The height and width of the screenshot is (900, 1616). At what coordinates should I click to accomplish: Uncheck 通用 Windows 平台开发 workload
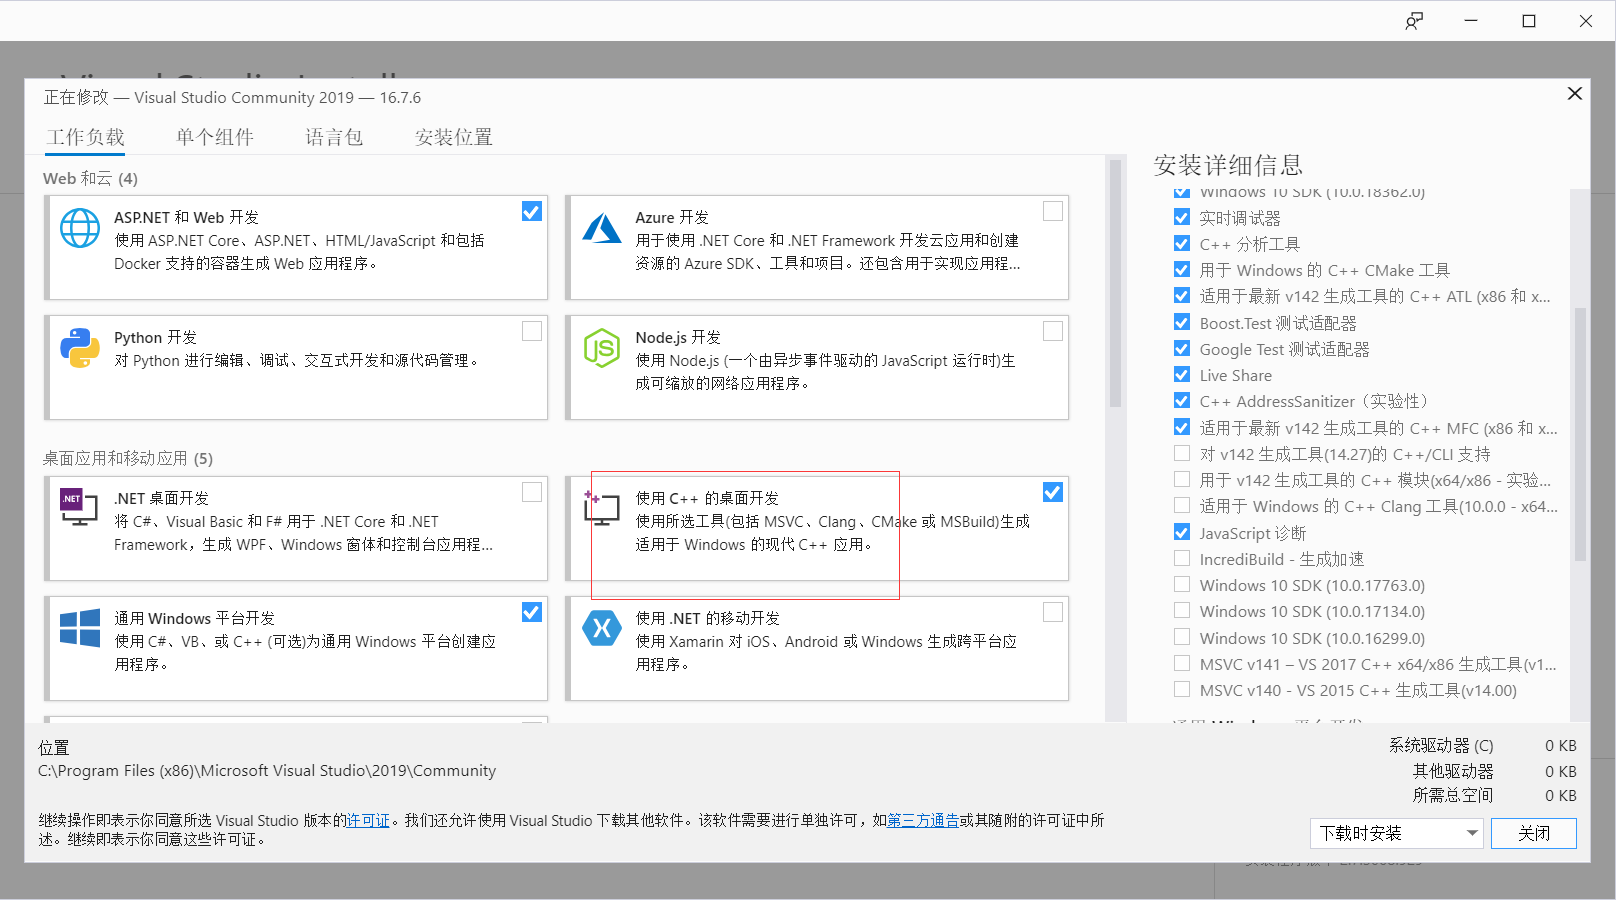532,612
